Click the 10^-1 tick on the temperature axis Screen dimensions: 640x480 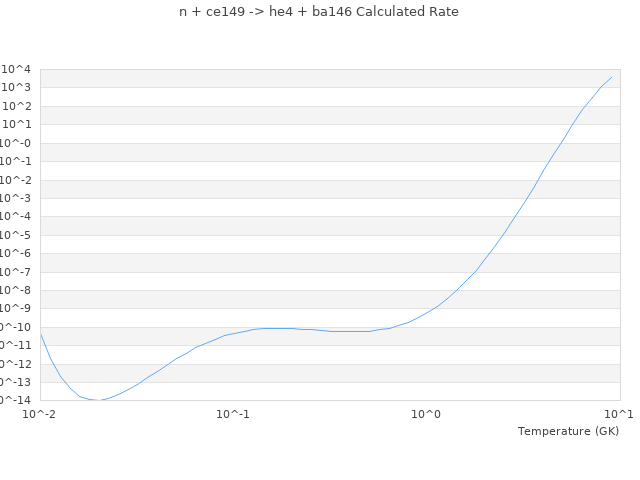pyautogui.click(x=233, y=414)
